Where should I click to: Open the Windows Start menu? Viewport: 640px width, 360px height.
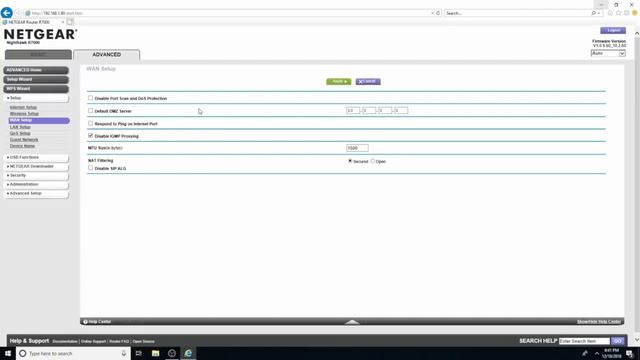click(x=8, y=353)
